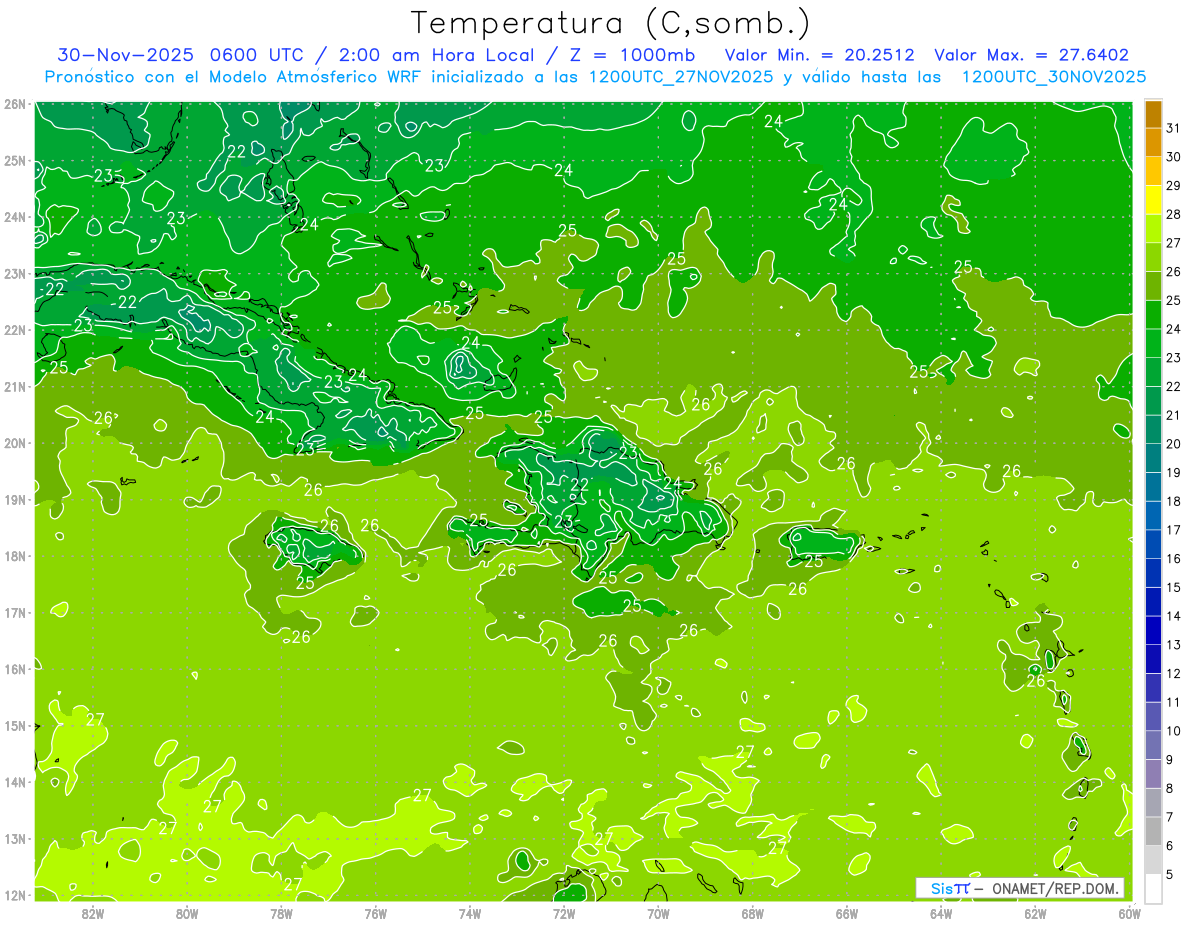Click the yellow legend swatch between 28 and 29
This screenshot has height=927, width=1200.
(1153, 200)
